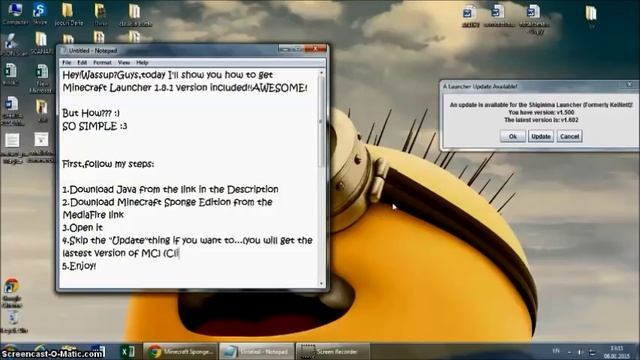
Task: Open the File menu in Notepad
Action: click(x=67, y=62)
